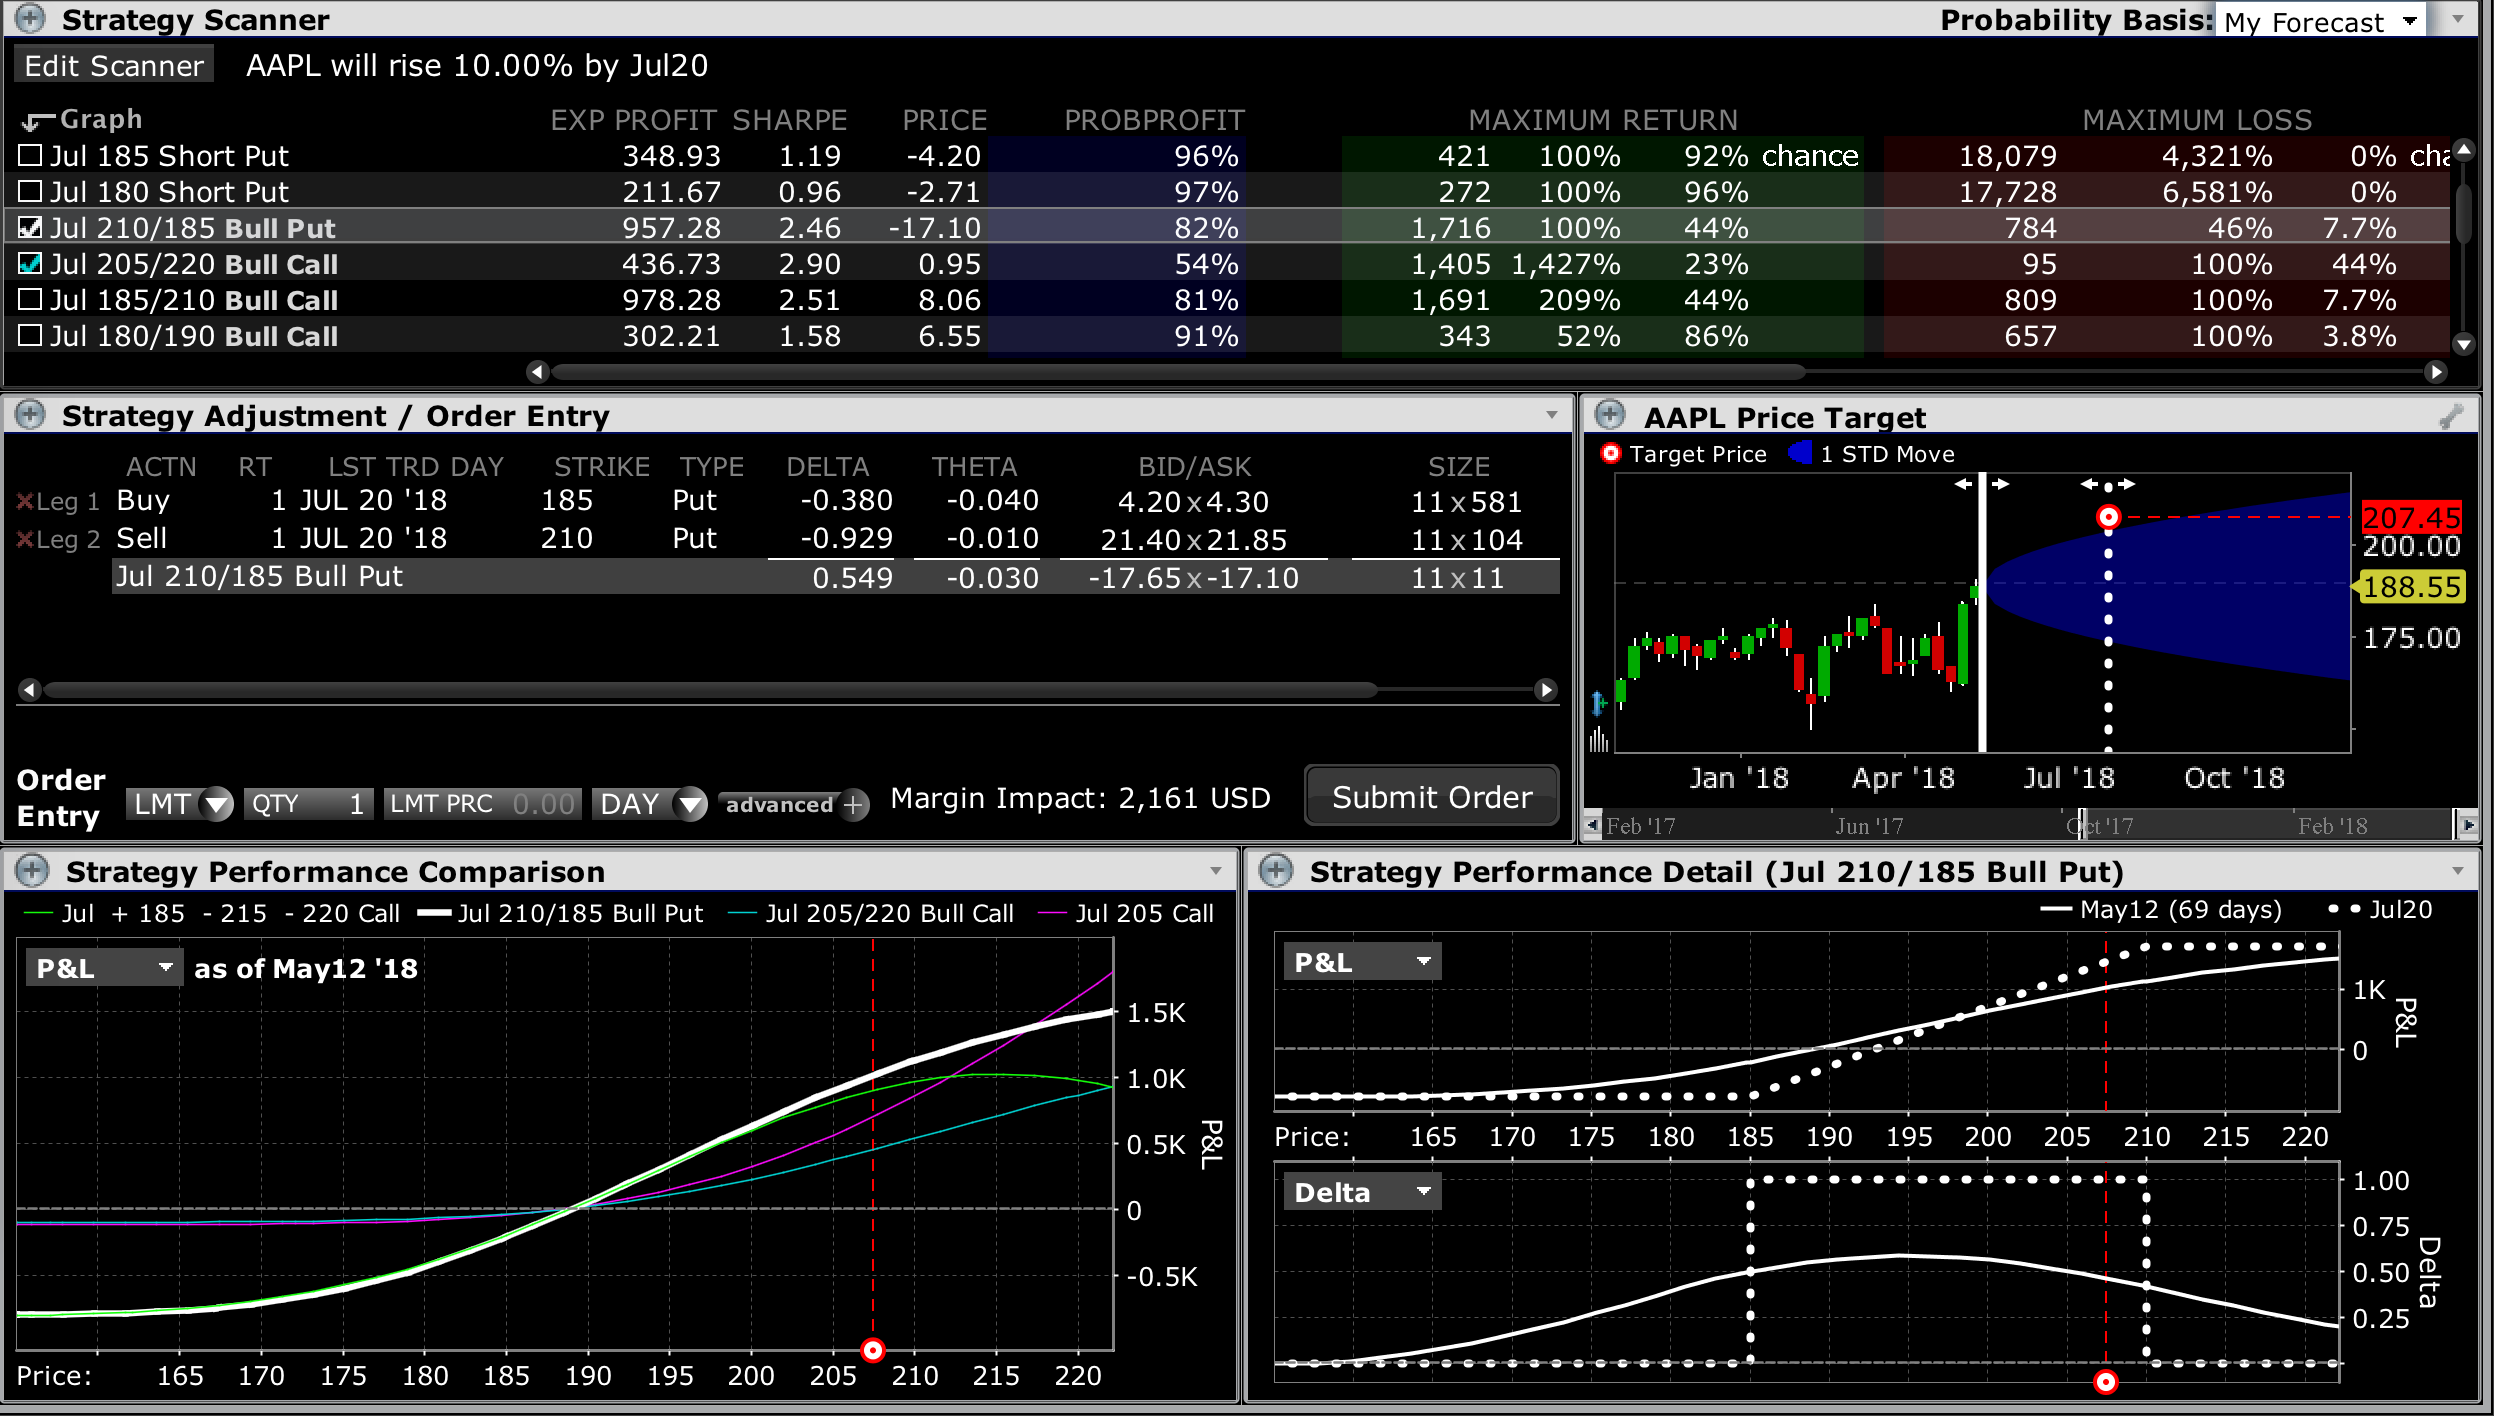Click the scanner list scroll up arrow
This screenshot has height=1416, width=2494.
point(2464,150)
